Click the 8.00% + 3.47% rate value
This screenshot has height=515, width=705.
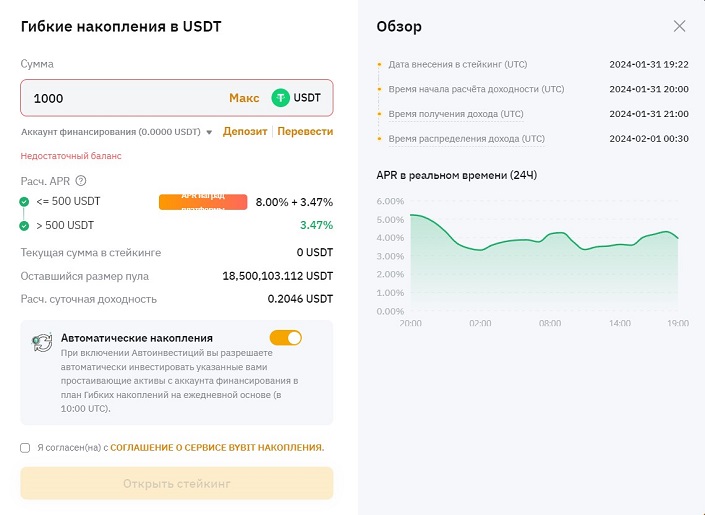coord(294,202)
